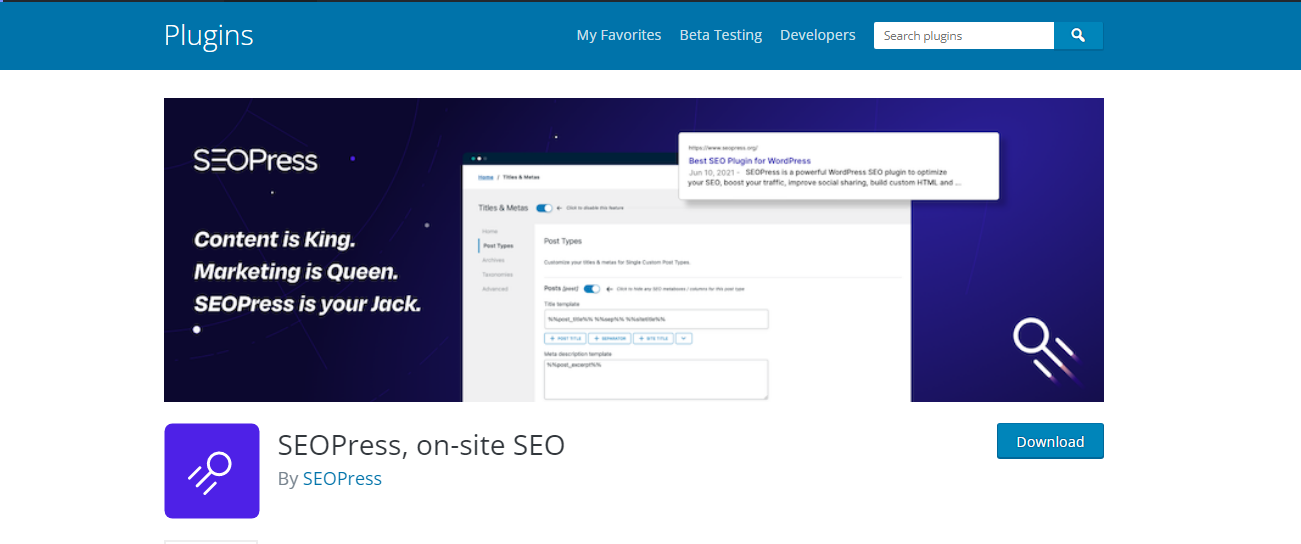Focus the Search plugins field
1301x544 pixels.
(x=964, y=35)
